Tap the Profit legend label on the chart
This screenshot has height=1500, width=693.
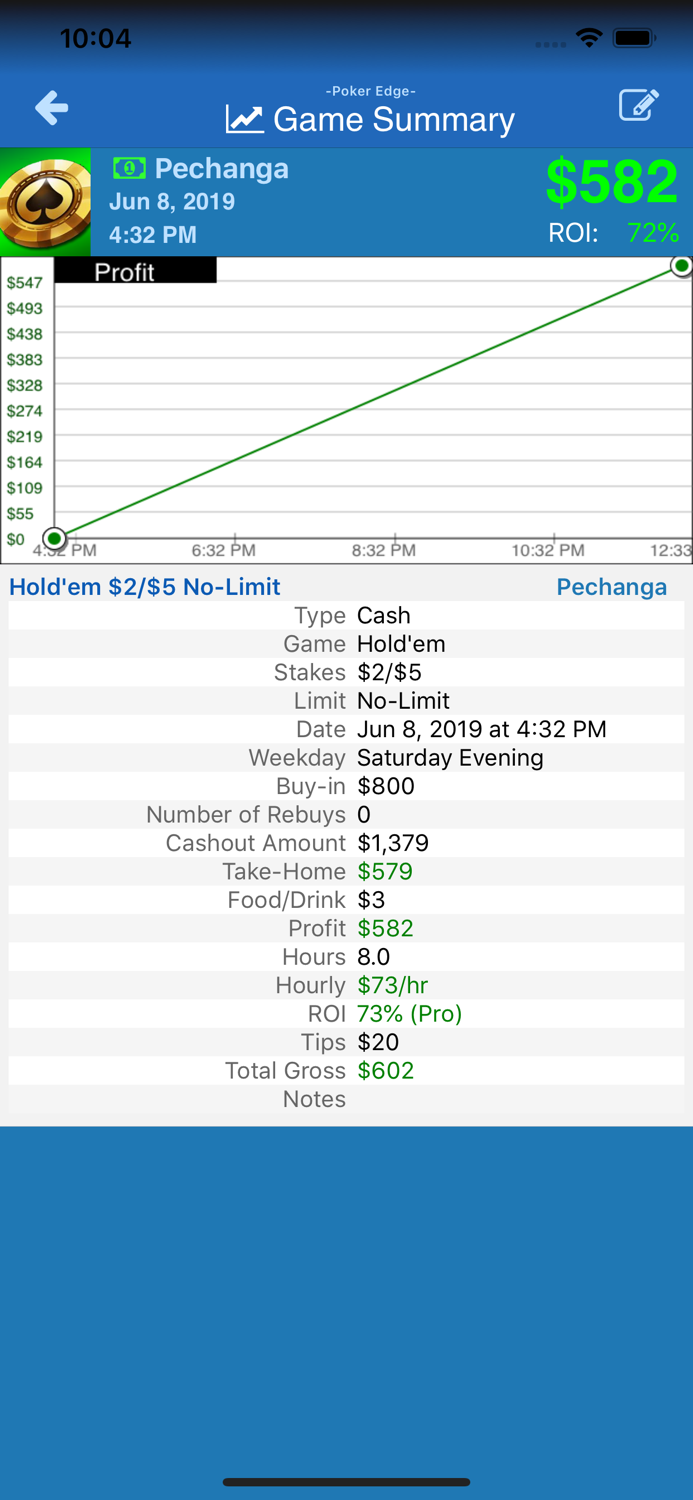(125, 271)
